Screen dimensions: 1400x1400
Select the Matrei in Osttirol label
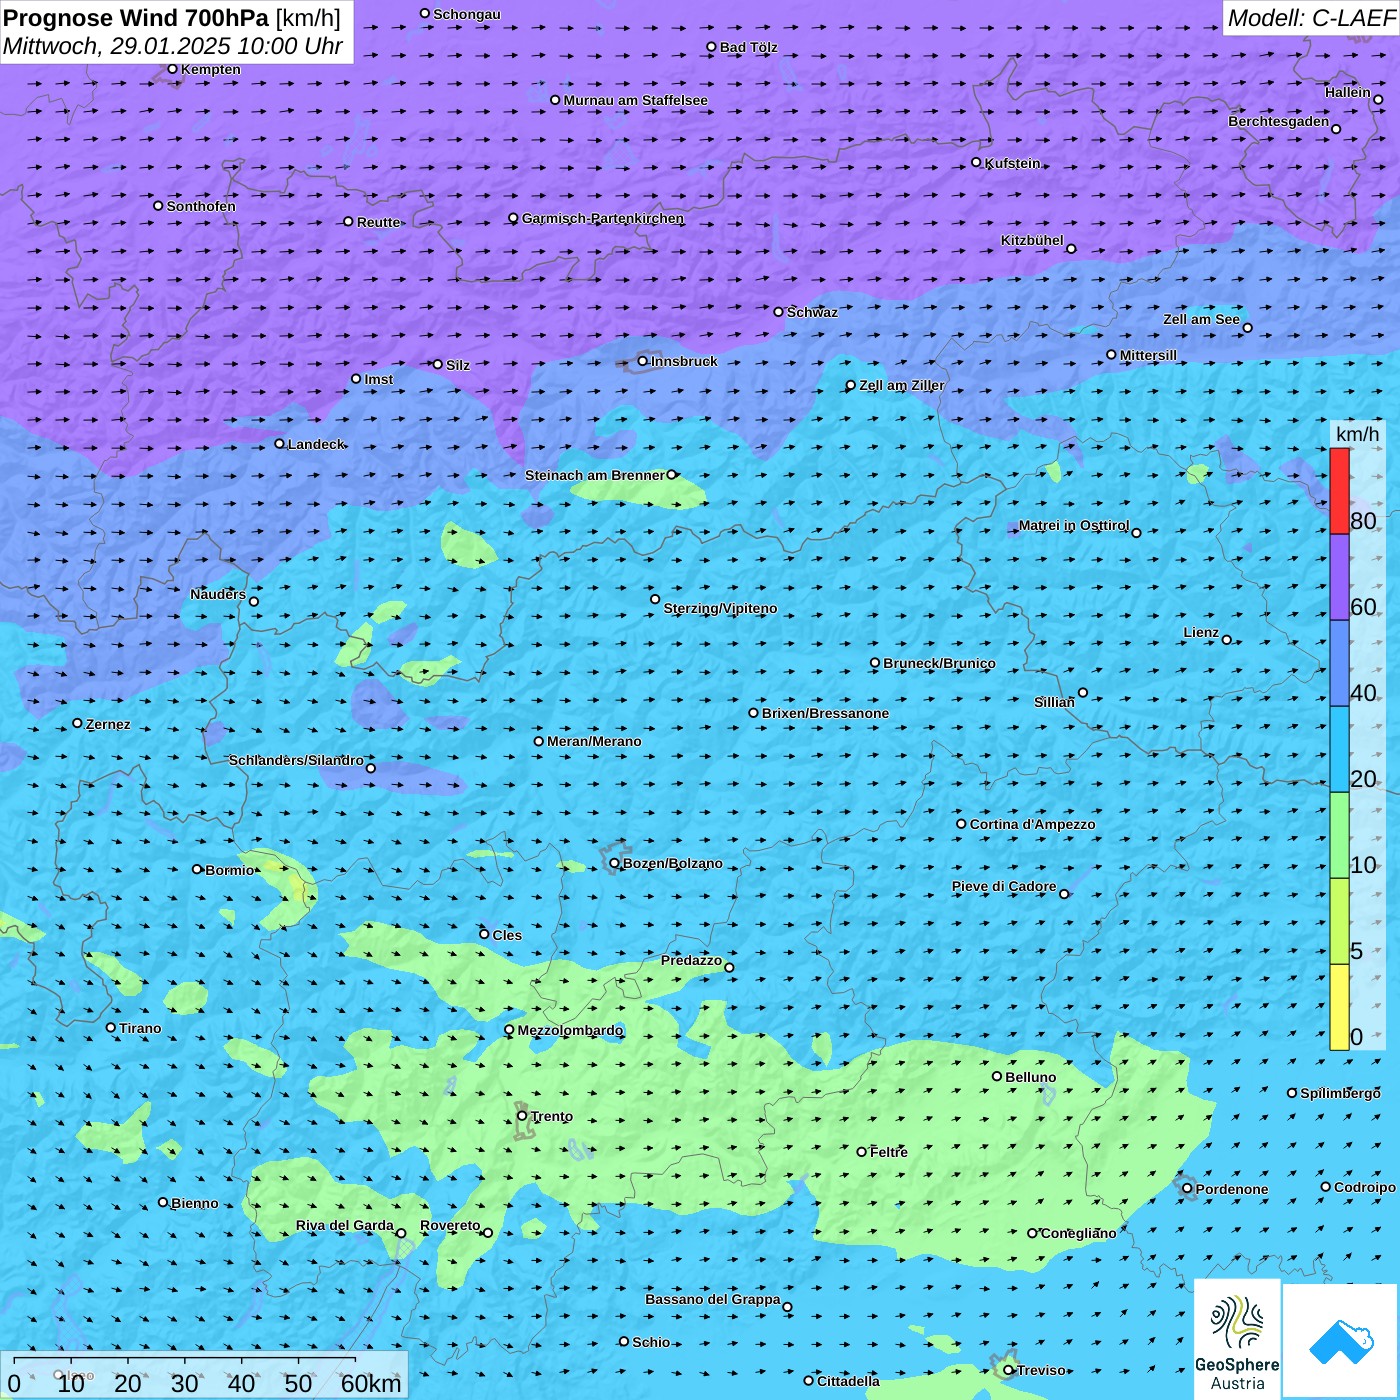[x=1074, y=525]
